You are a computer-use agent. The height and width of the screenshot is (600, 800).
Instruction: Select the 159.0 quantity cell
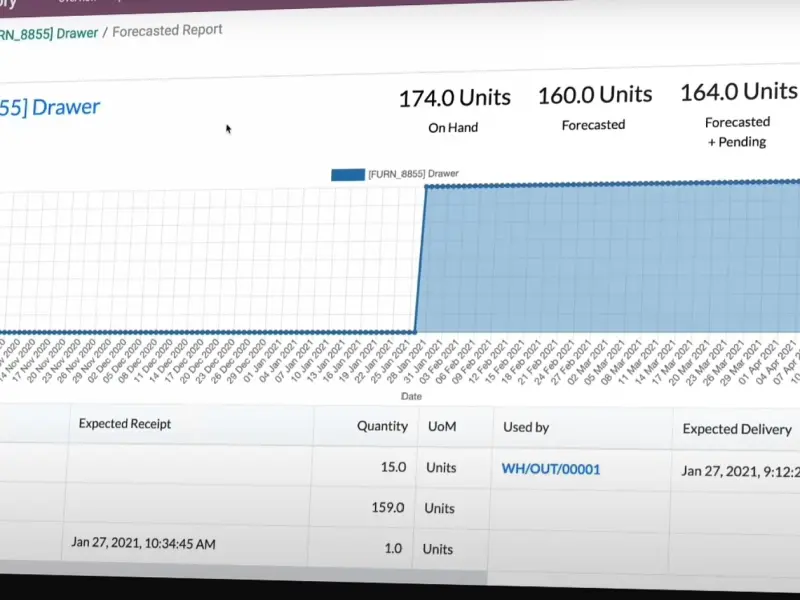(386, 507)
